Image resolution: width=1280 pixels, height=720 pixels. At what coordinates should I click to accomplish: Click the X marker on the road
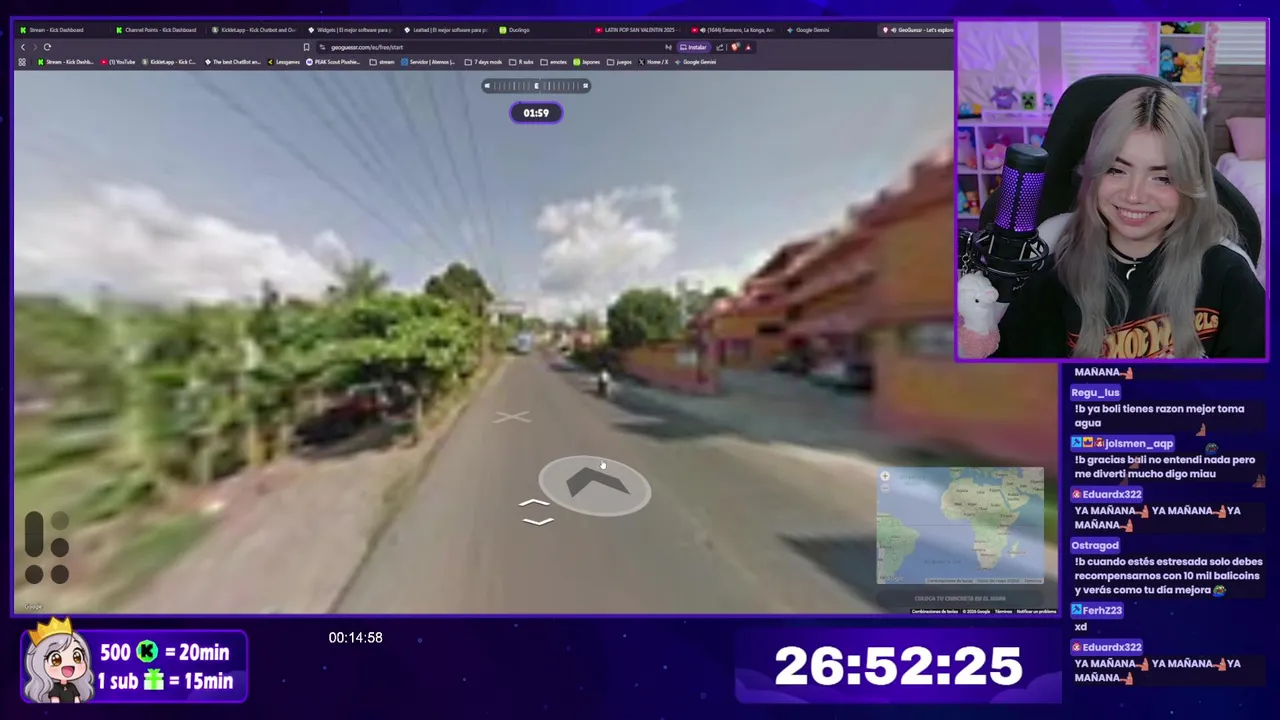[x=512, y=416]
